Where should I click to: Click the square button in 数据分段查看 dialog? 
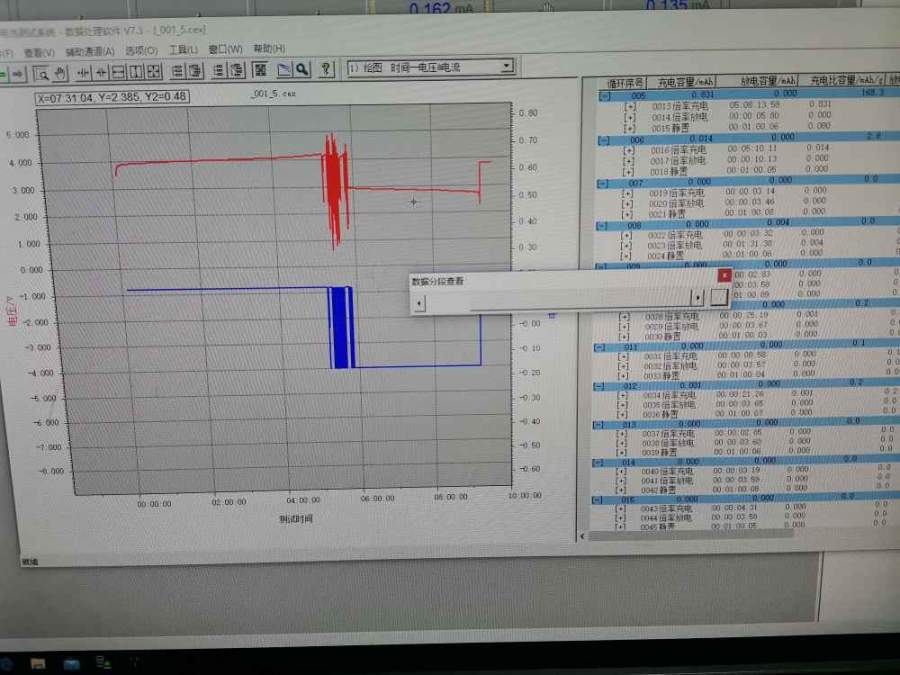pos(718,297)
